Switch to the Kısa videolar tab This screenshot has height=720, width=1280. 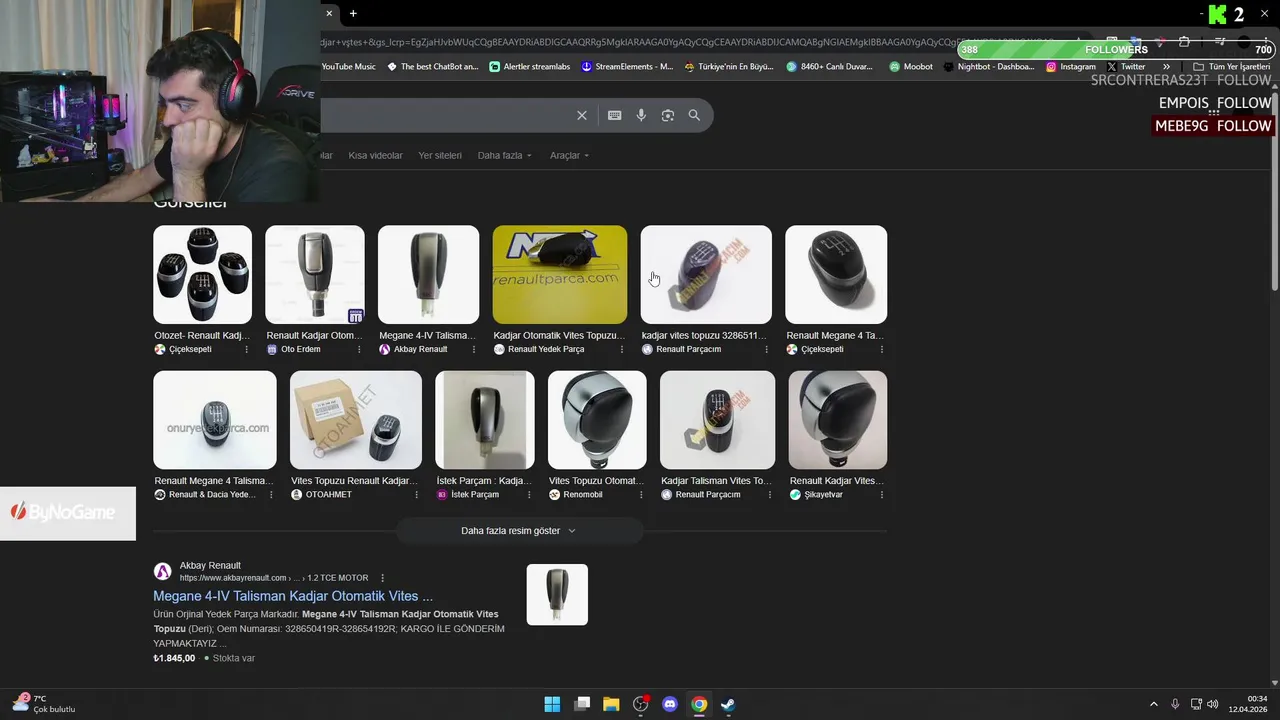coord(375,155)
